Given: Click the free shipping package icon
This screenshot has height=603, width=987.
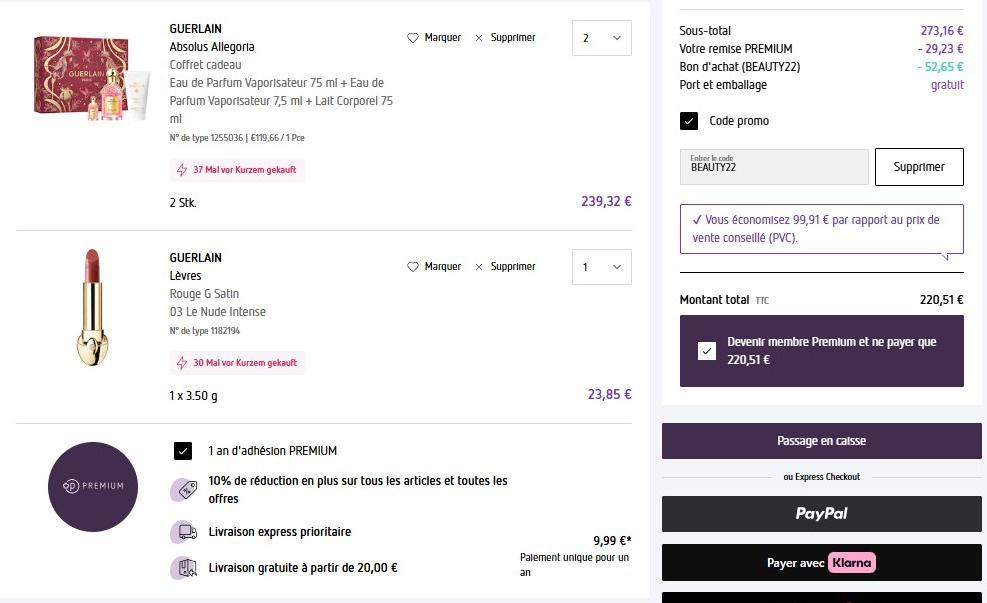Looking at the screenshot, I should point(184,568).
